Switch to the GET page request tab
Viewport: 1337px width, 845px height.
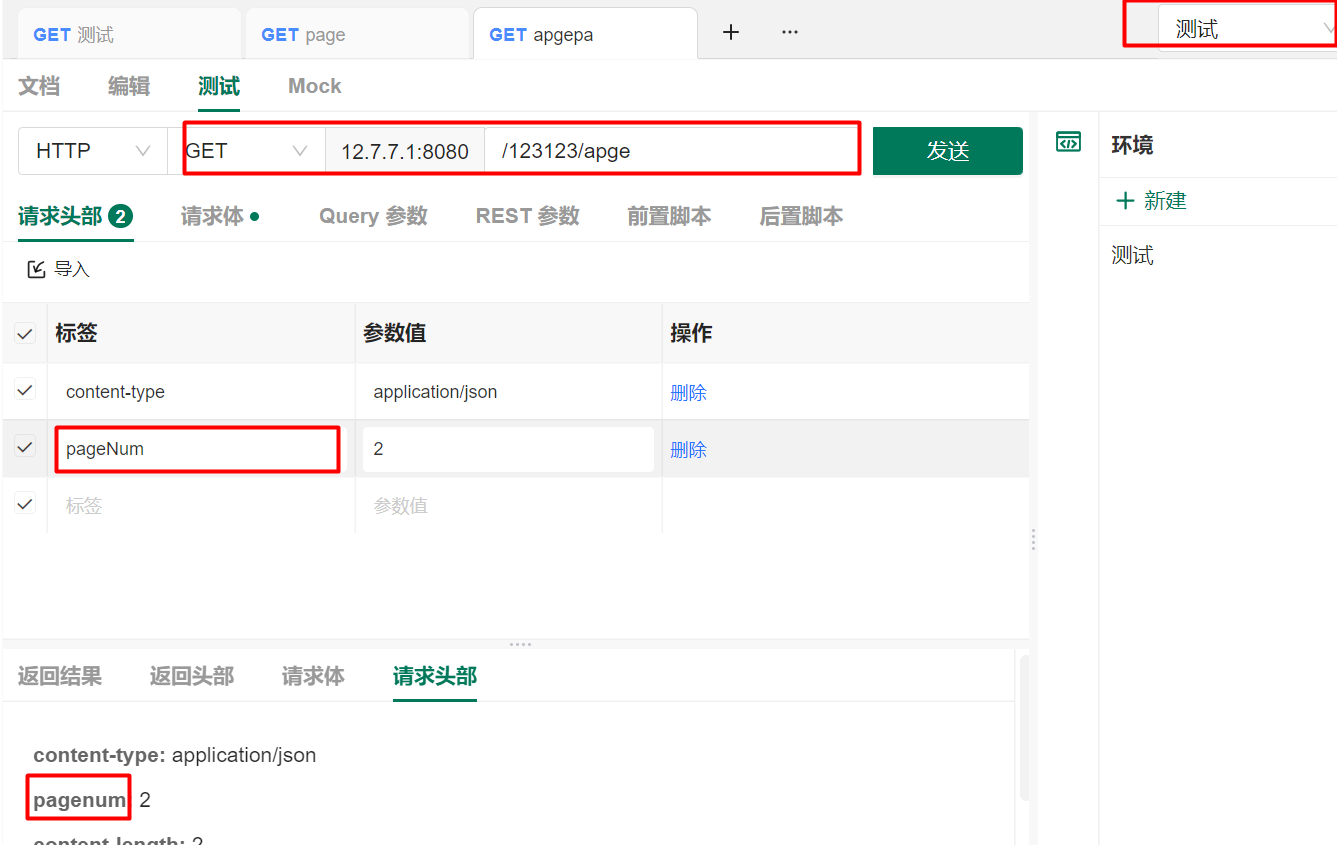coord(357,35)
